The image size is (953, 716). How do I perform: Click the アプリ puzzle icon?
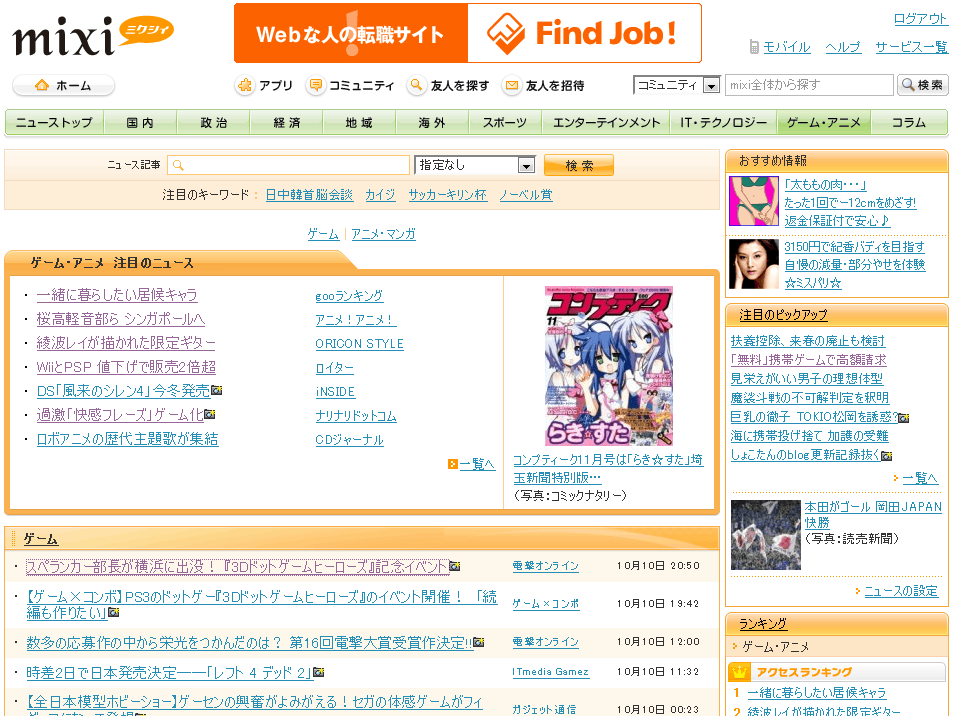[244, 86]
